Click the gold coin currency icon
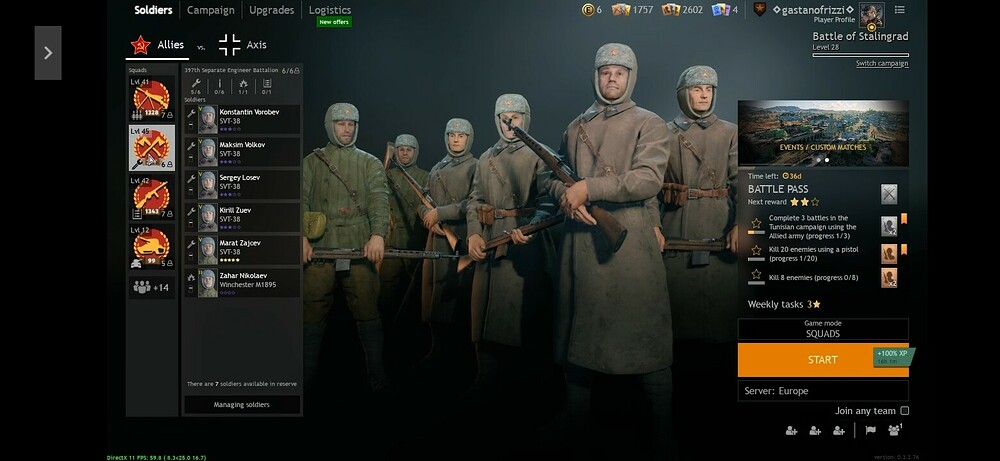Viewport: 1000px width, 461px height. click(x=587, y=10)
